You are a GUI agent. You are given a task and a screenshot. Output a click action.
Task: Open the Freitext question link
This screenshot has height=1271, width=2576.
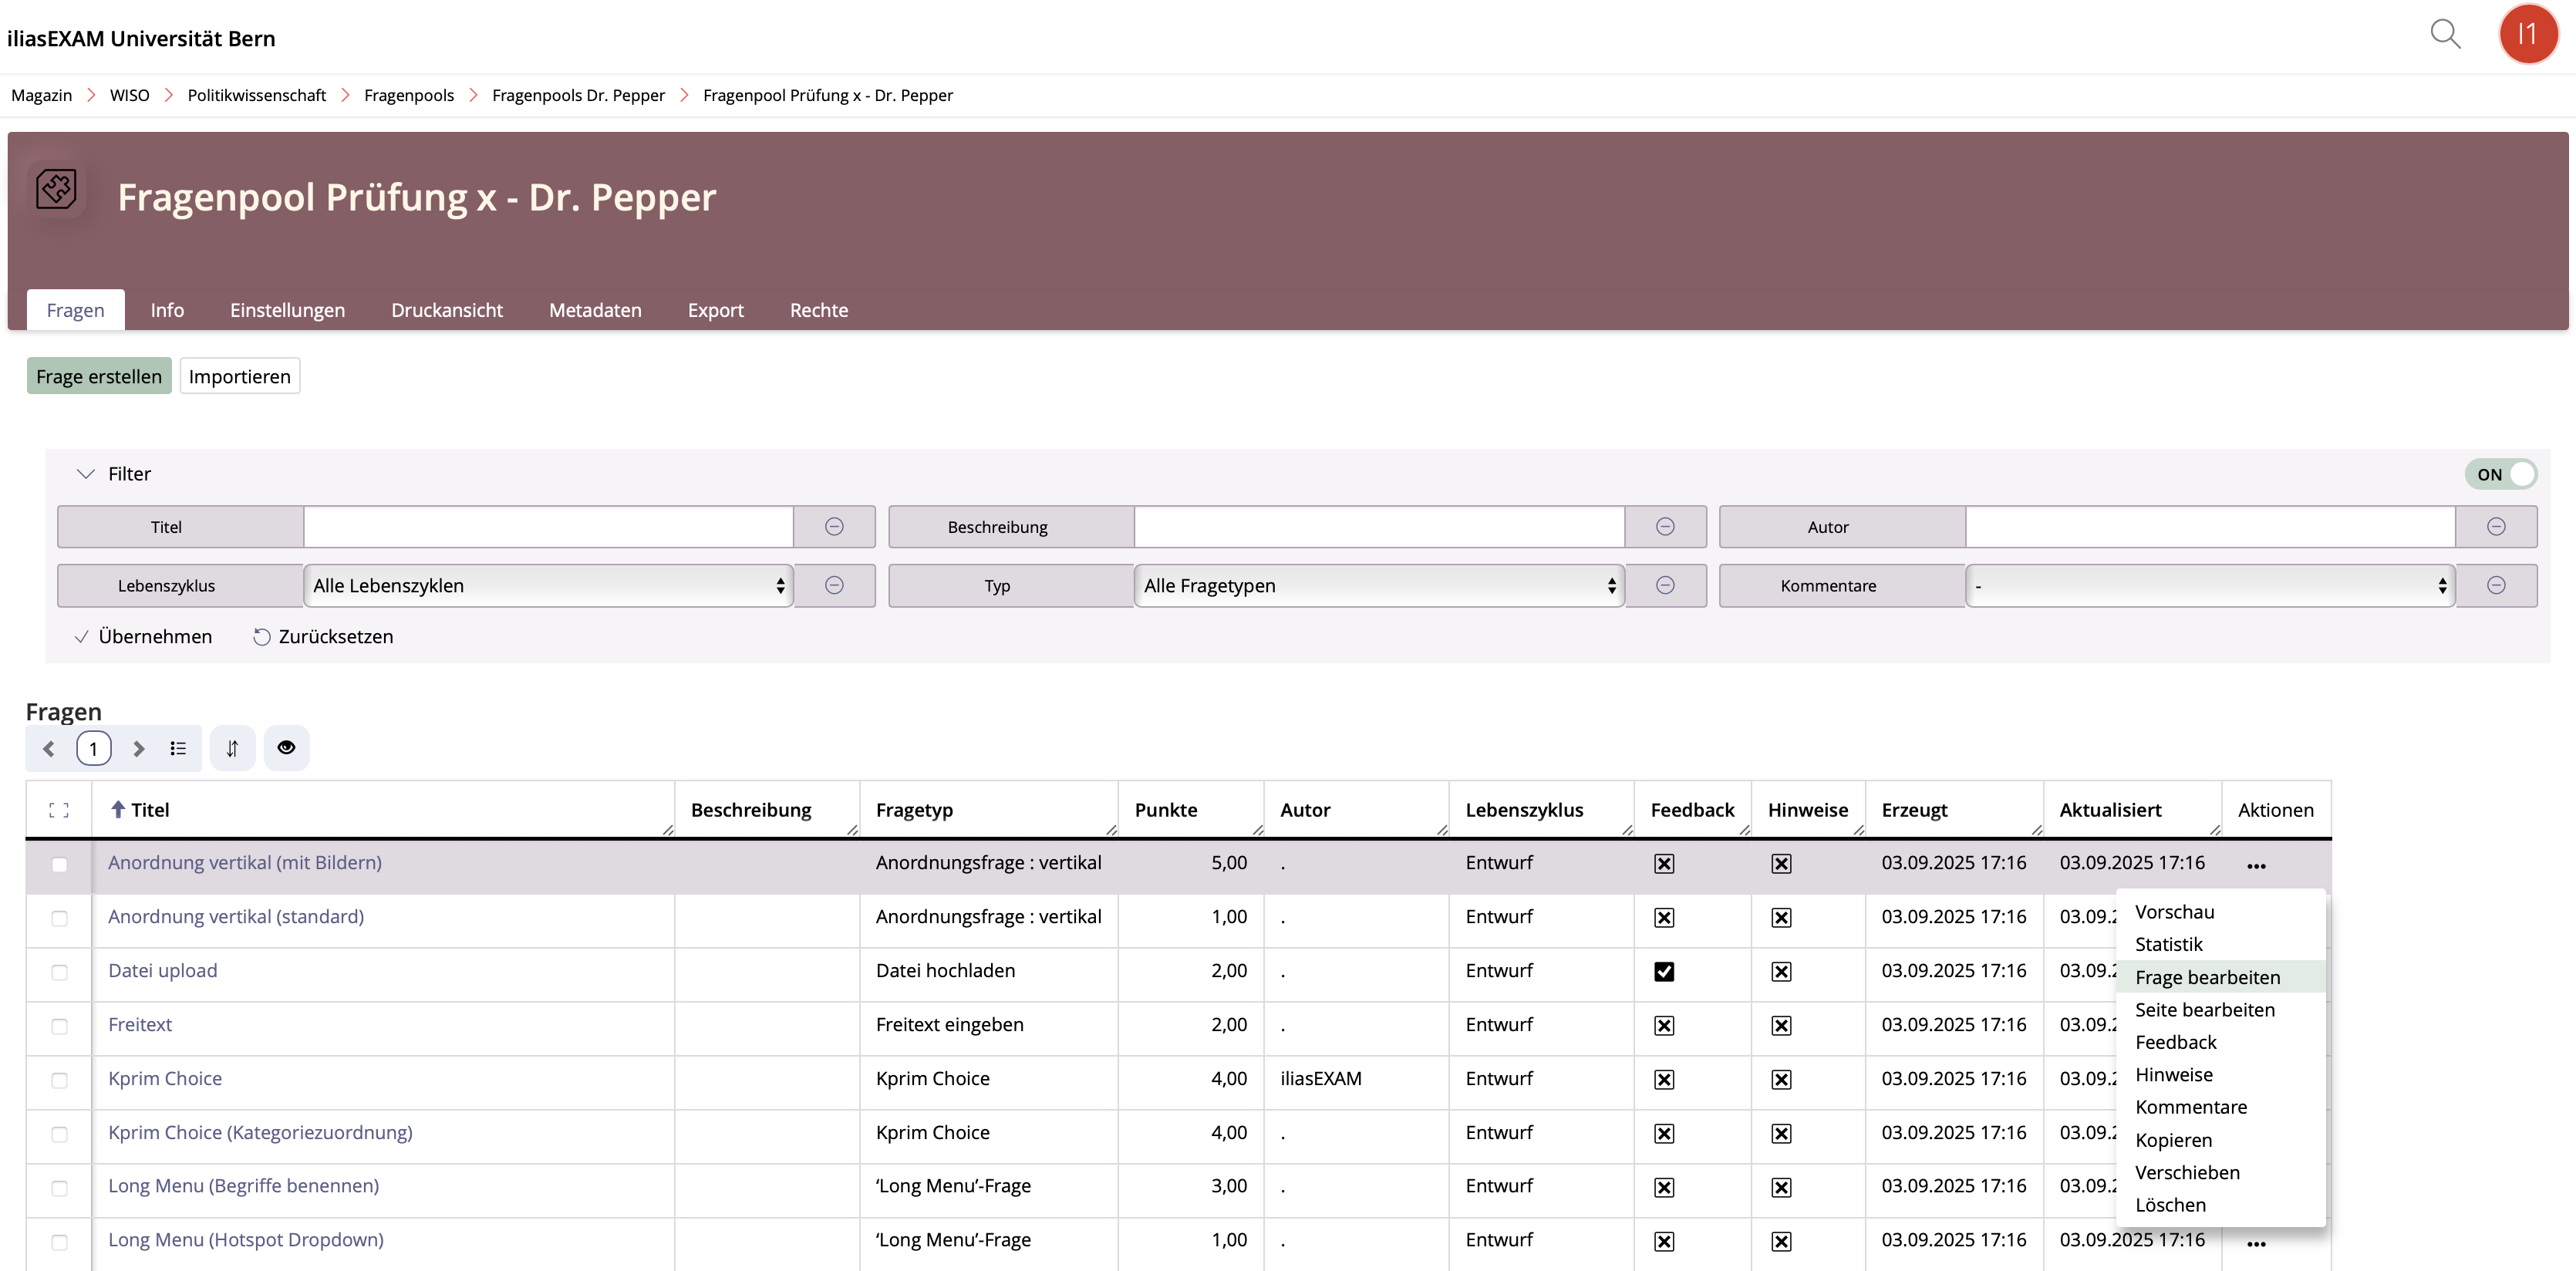(x=140, y=1024)
